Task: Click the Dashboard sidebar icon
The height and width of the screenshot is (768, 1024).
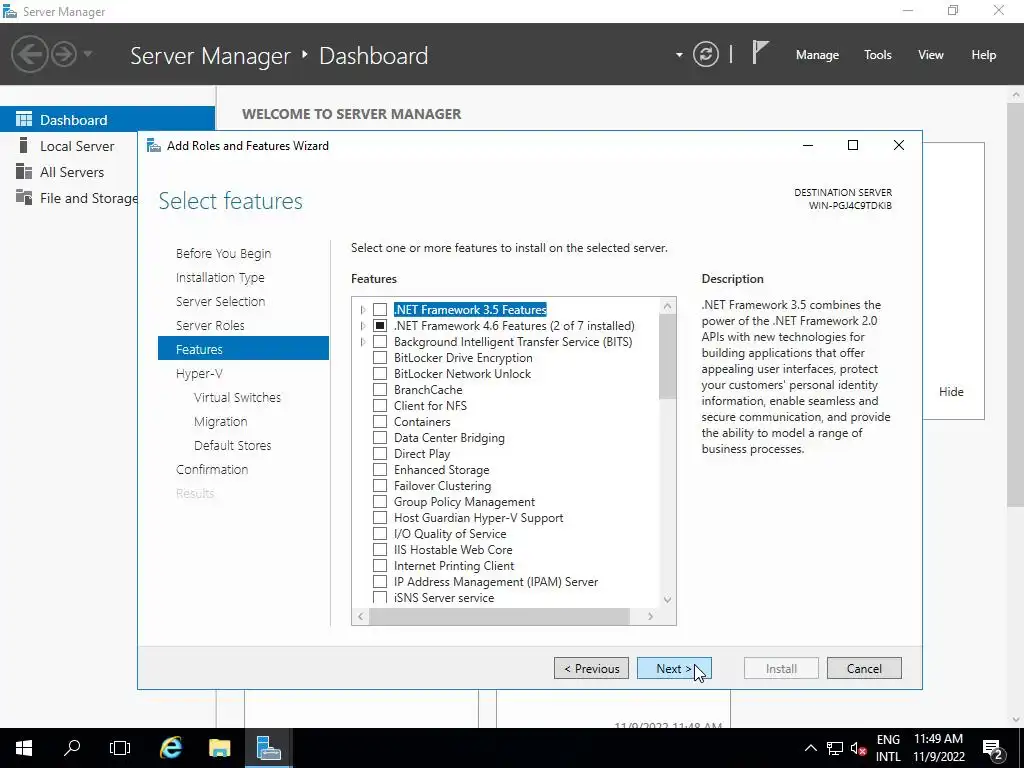Action: click(x=24, y=120)
